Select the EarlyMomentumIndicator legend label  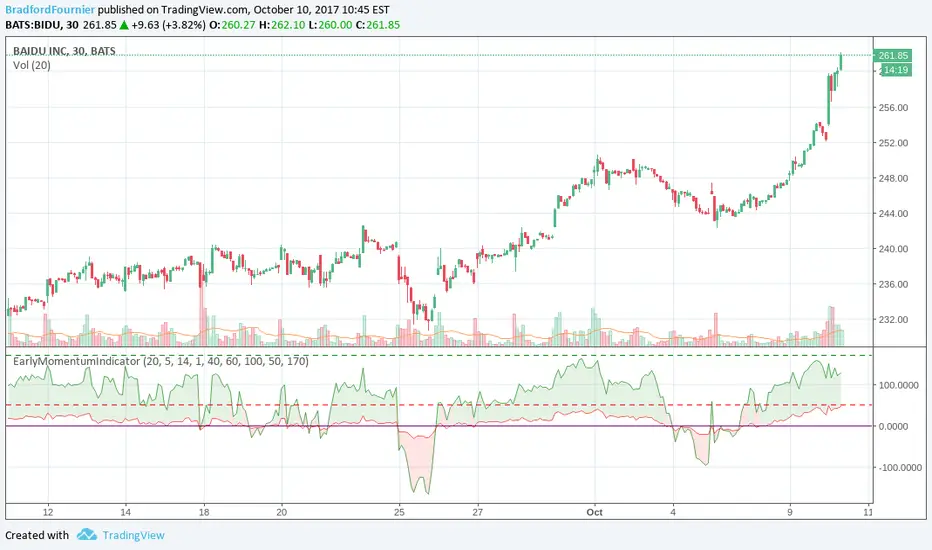pos(160,361)
